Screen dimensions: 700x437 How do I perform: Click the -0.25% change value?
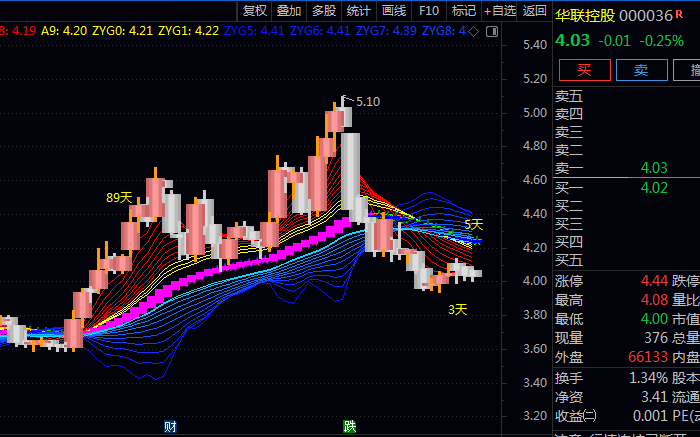point(662,41)
